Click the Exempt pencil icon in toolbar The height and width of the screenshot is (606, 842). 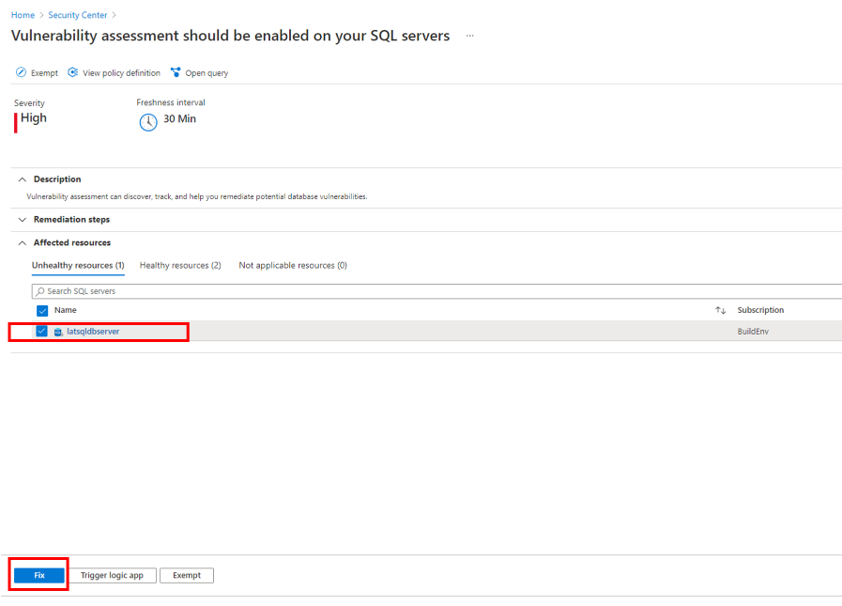click(21, 72)
